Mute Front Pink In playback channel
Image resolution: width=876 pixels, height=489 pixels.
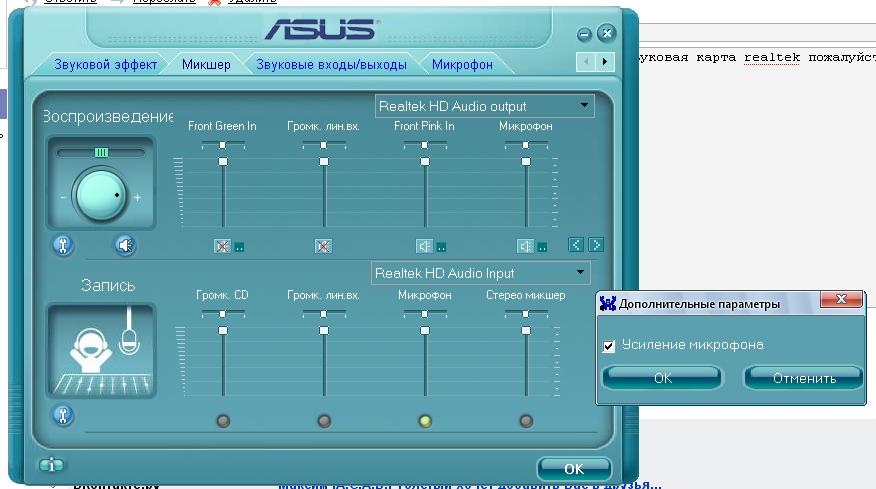point(424,246)
